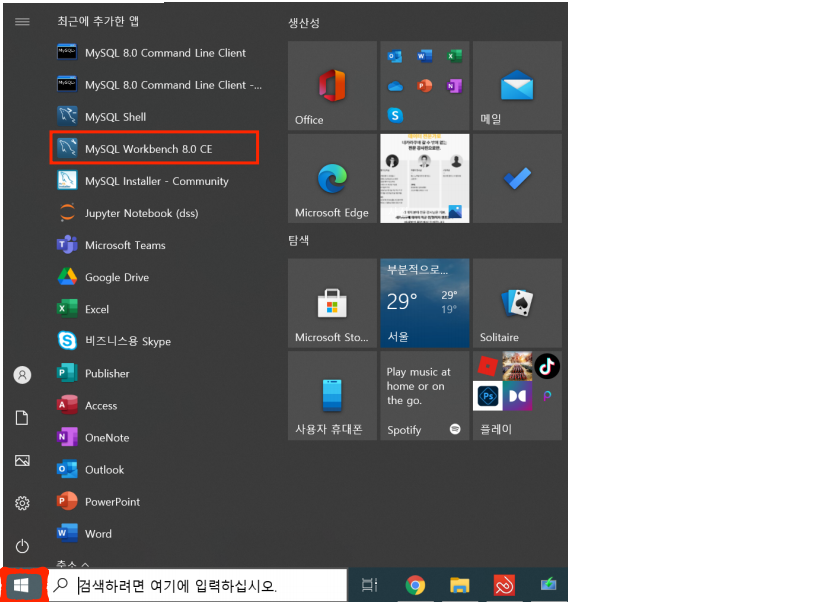The width and height of the screenshot is (818, 602).
Task: Launch Chrome from taskbar
Action: (x=415, y=585)
